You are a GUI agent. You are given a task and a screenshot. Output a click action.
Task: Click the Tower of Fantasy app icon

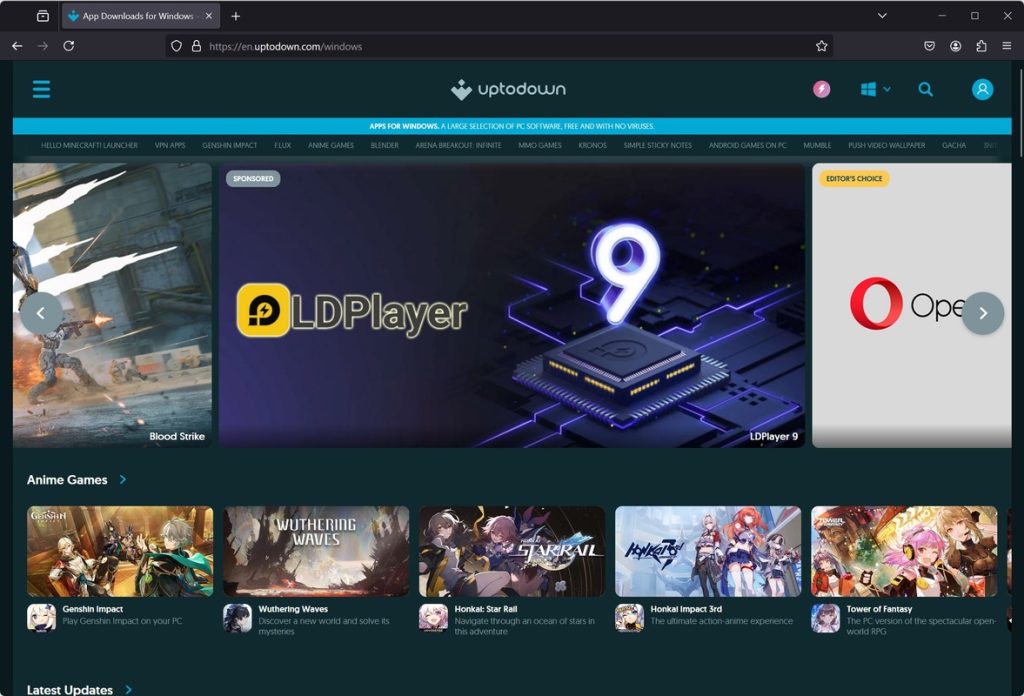click(825, 618)
